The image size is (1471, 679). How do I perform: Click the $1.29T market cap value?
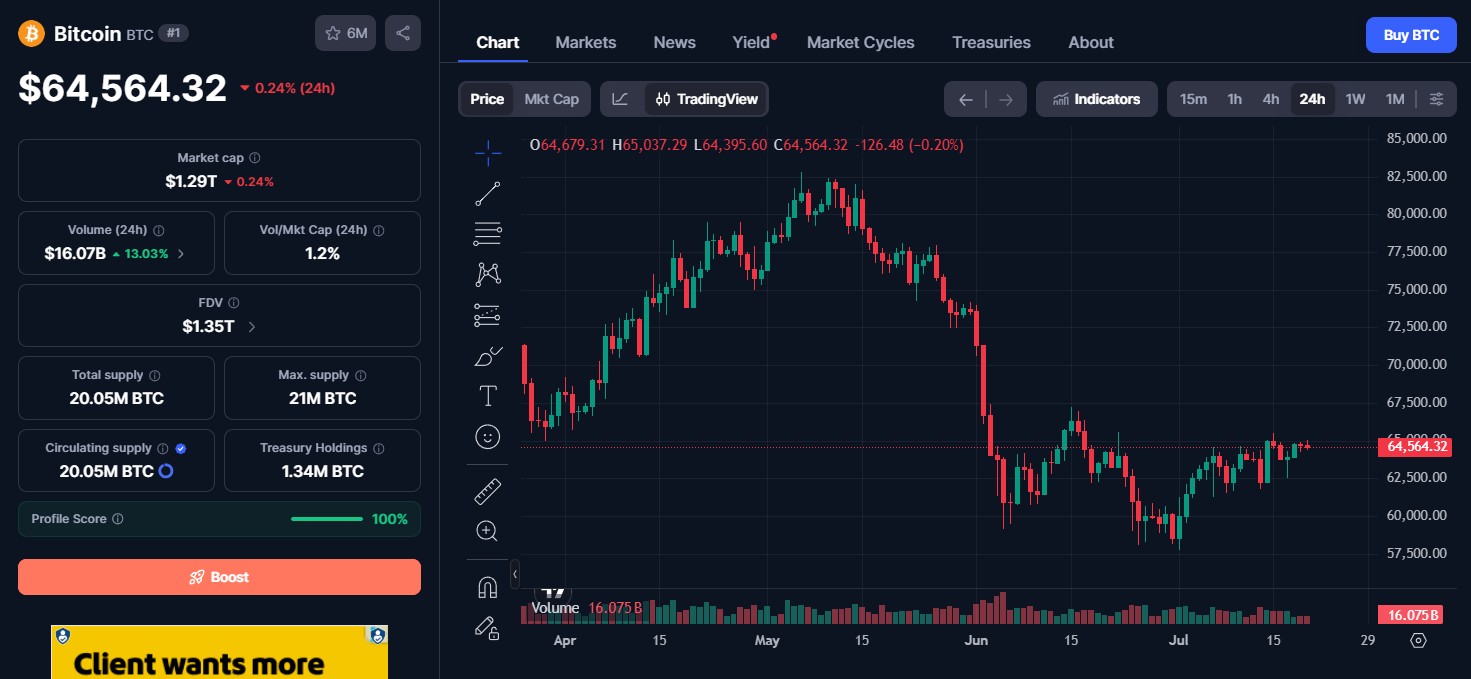point(191,181)
